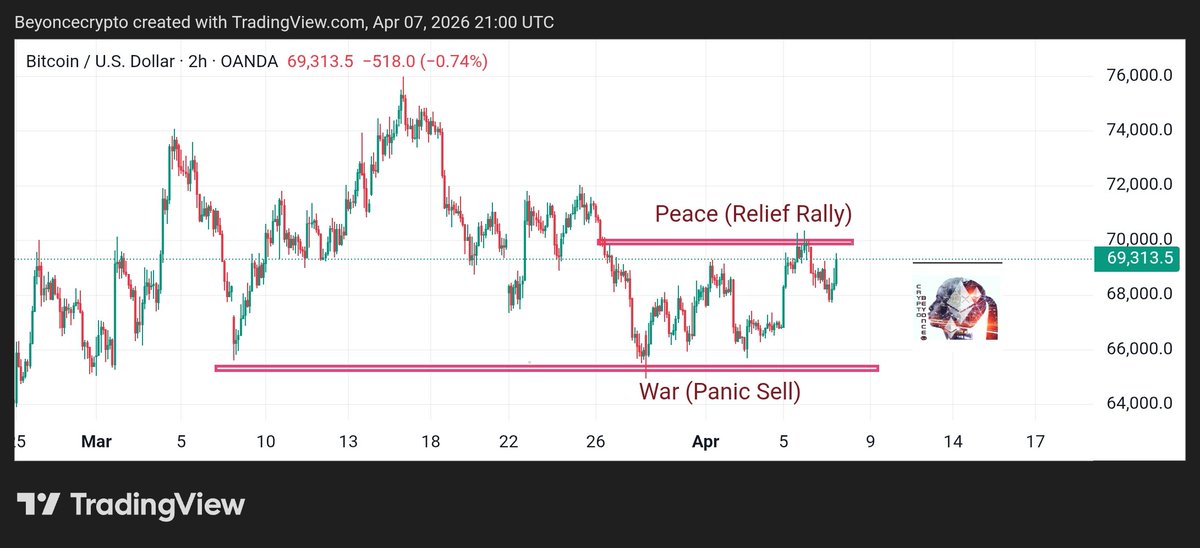This screenshot has width=1200, height=548.
Task: Click the crypto watermark image thumbnail
Action: coord(958,311)
